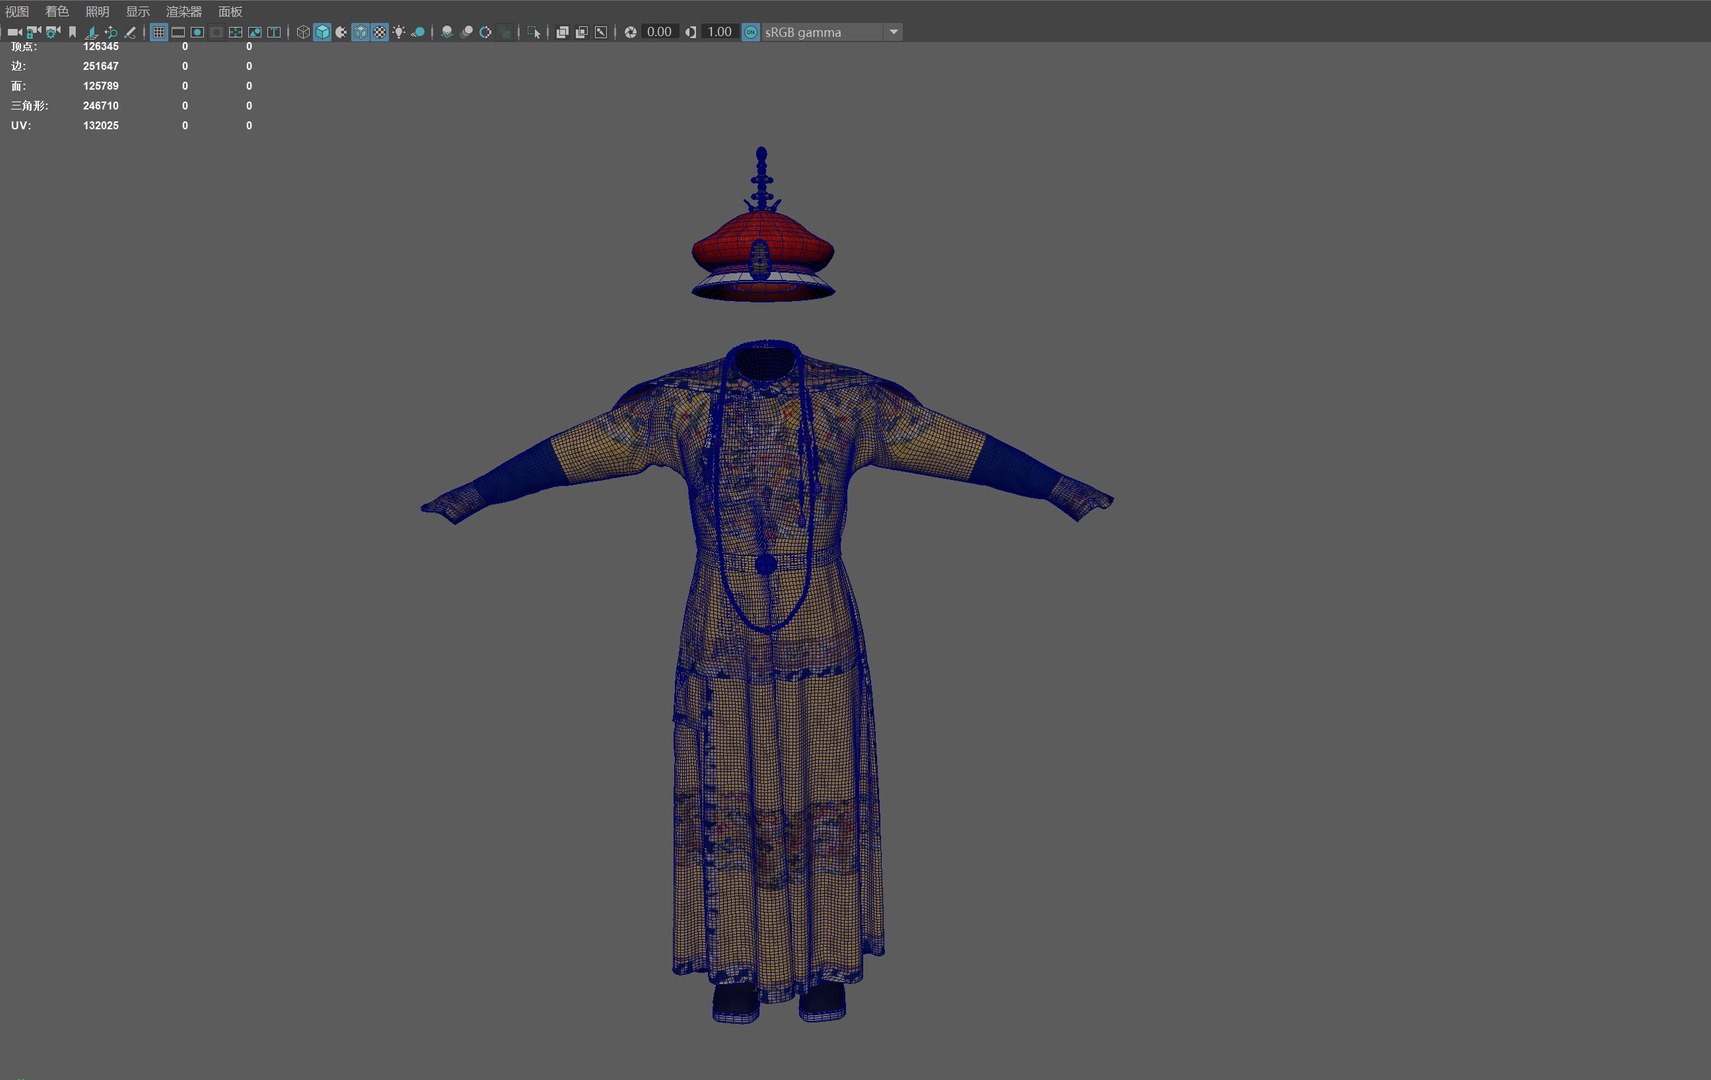Toggle the color management ON button
The image size is (1711, 1080).
pos(750,32)
